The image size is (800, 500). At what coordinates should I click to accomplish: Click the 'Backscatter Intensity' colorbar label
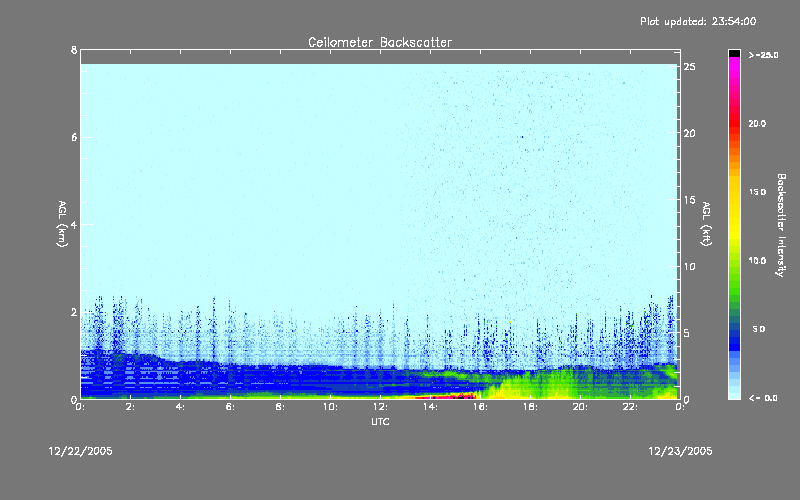pos(781,225)
